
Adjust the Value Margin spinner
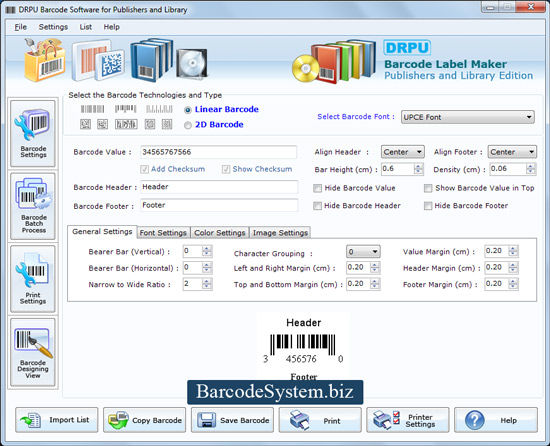[x=513, y=251]
